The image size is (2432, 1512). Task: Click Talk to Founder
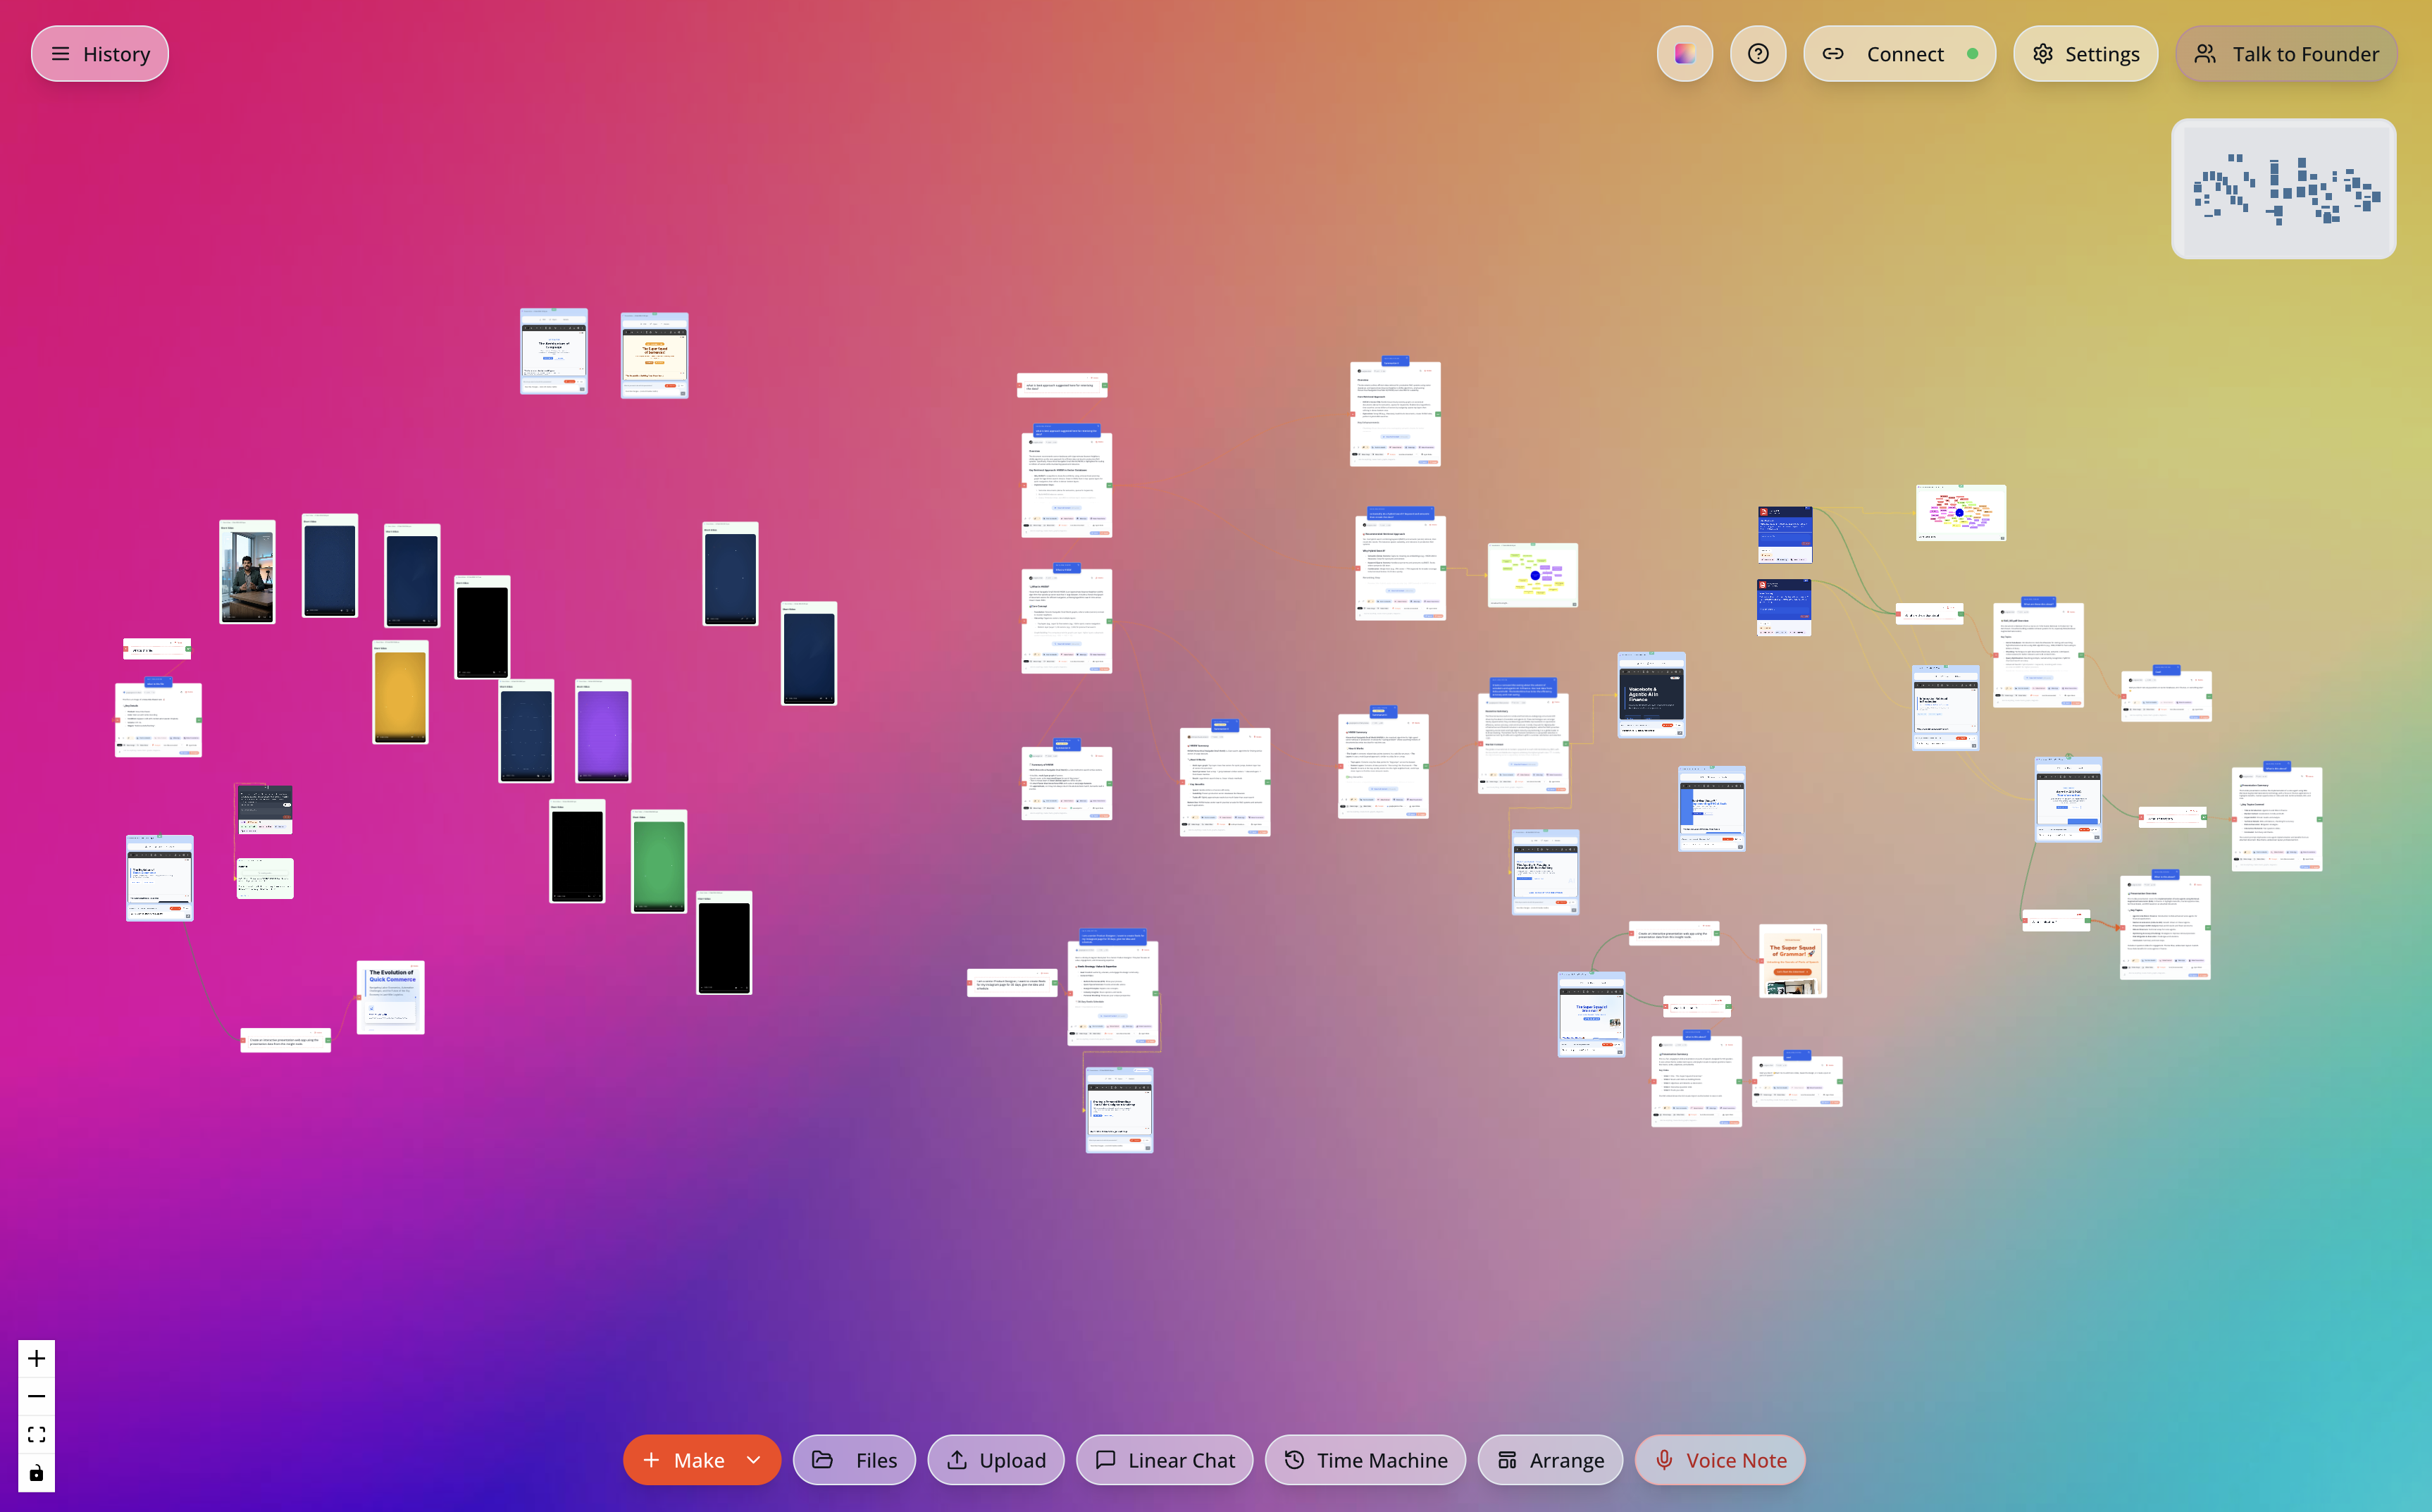click(x=2286, y=54)
